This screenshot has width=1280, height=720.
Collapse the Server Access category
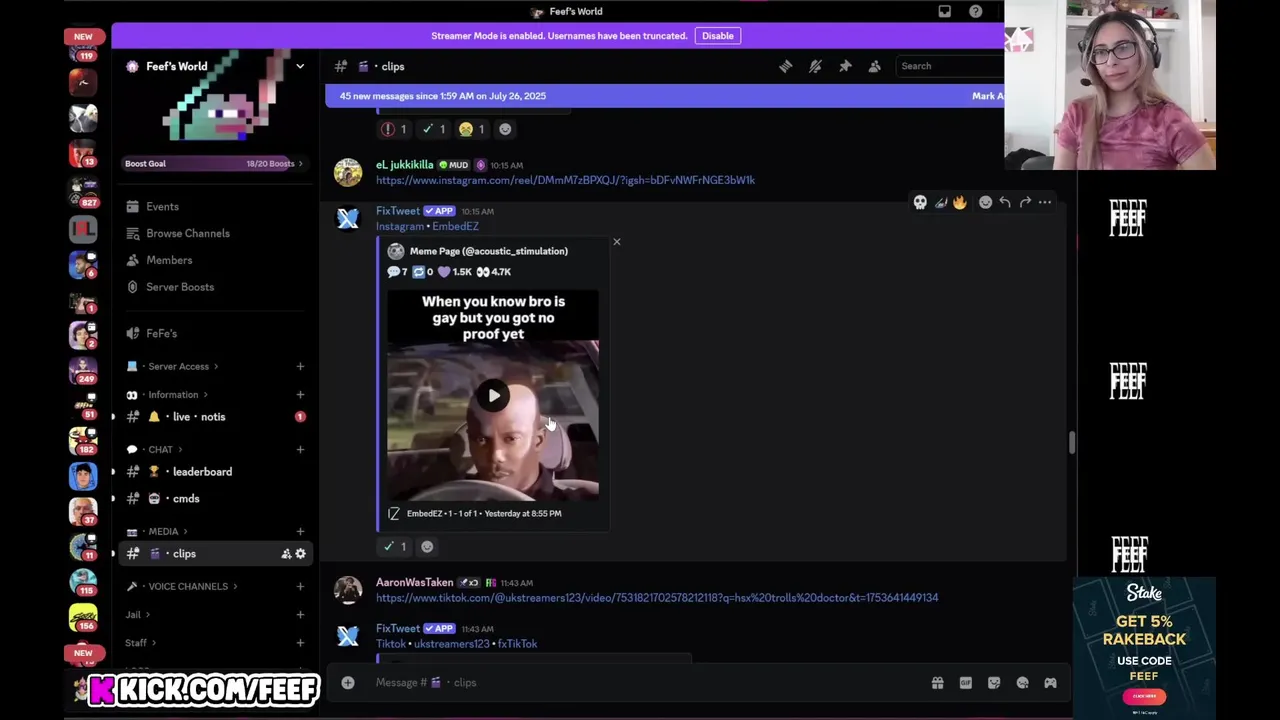coord(178,366)
